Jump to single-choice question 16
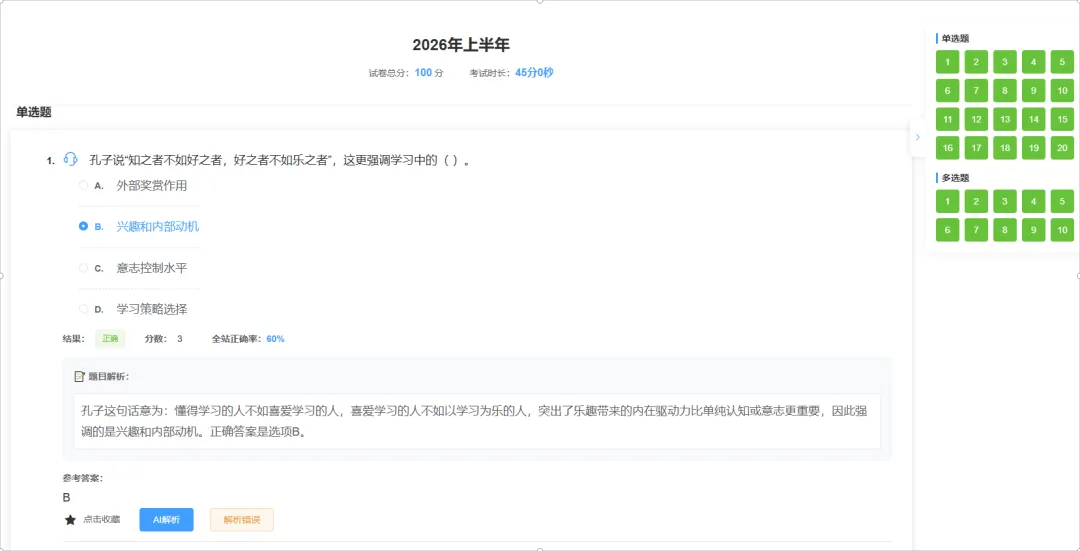Viewport: 1080px width, 551px height. (x=948, y=148)
